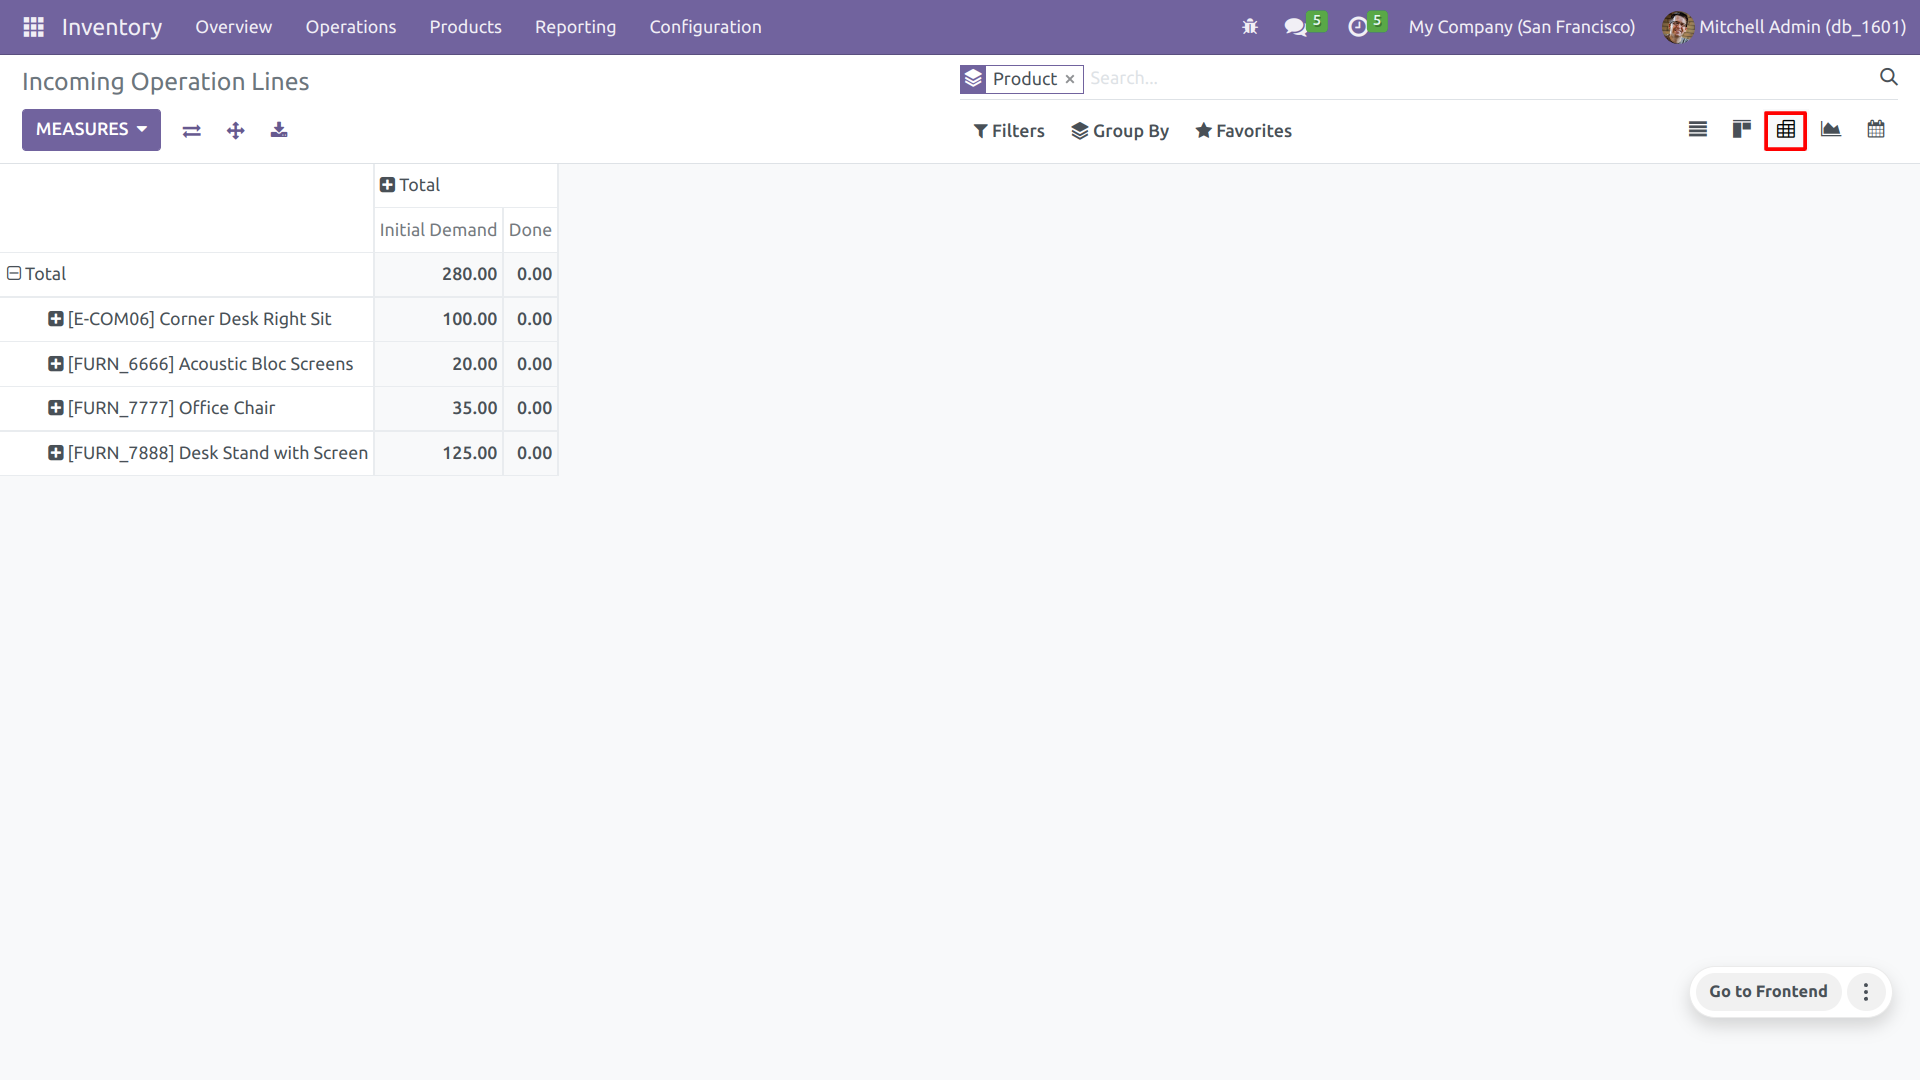1920x1080 pixels.
Task: Open the conversations messages icon
Action: coord(1296,27)
